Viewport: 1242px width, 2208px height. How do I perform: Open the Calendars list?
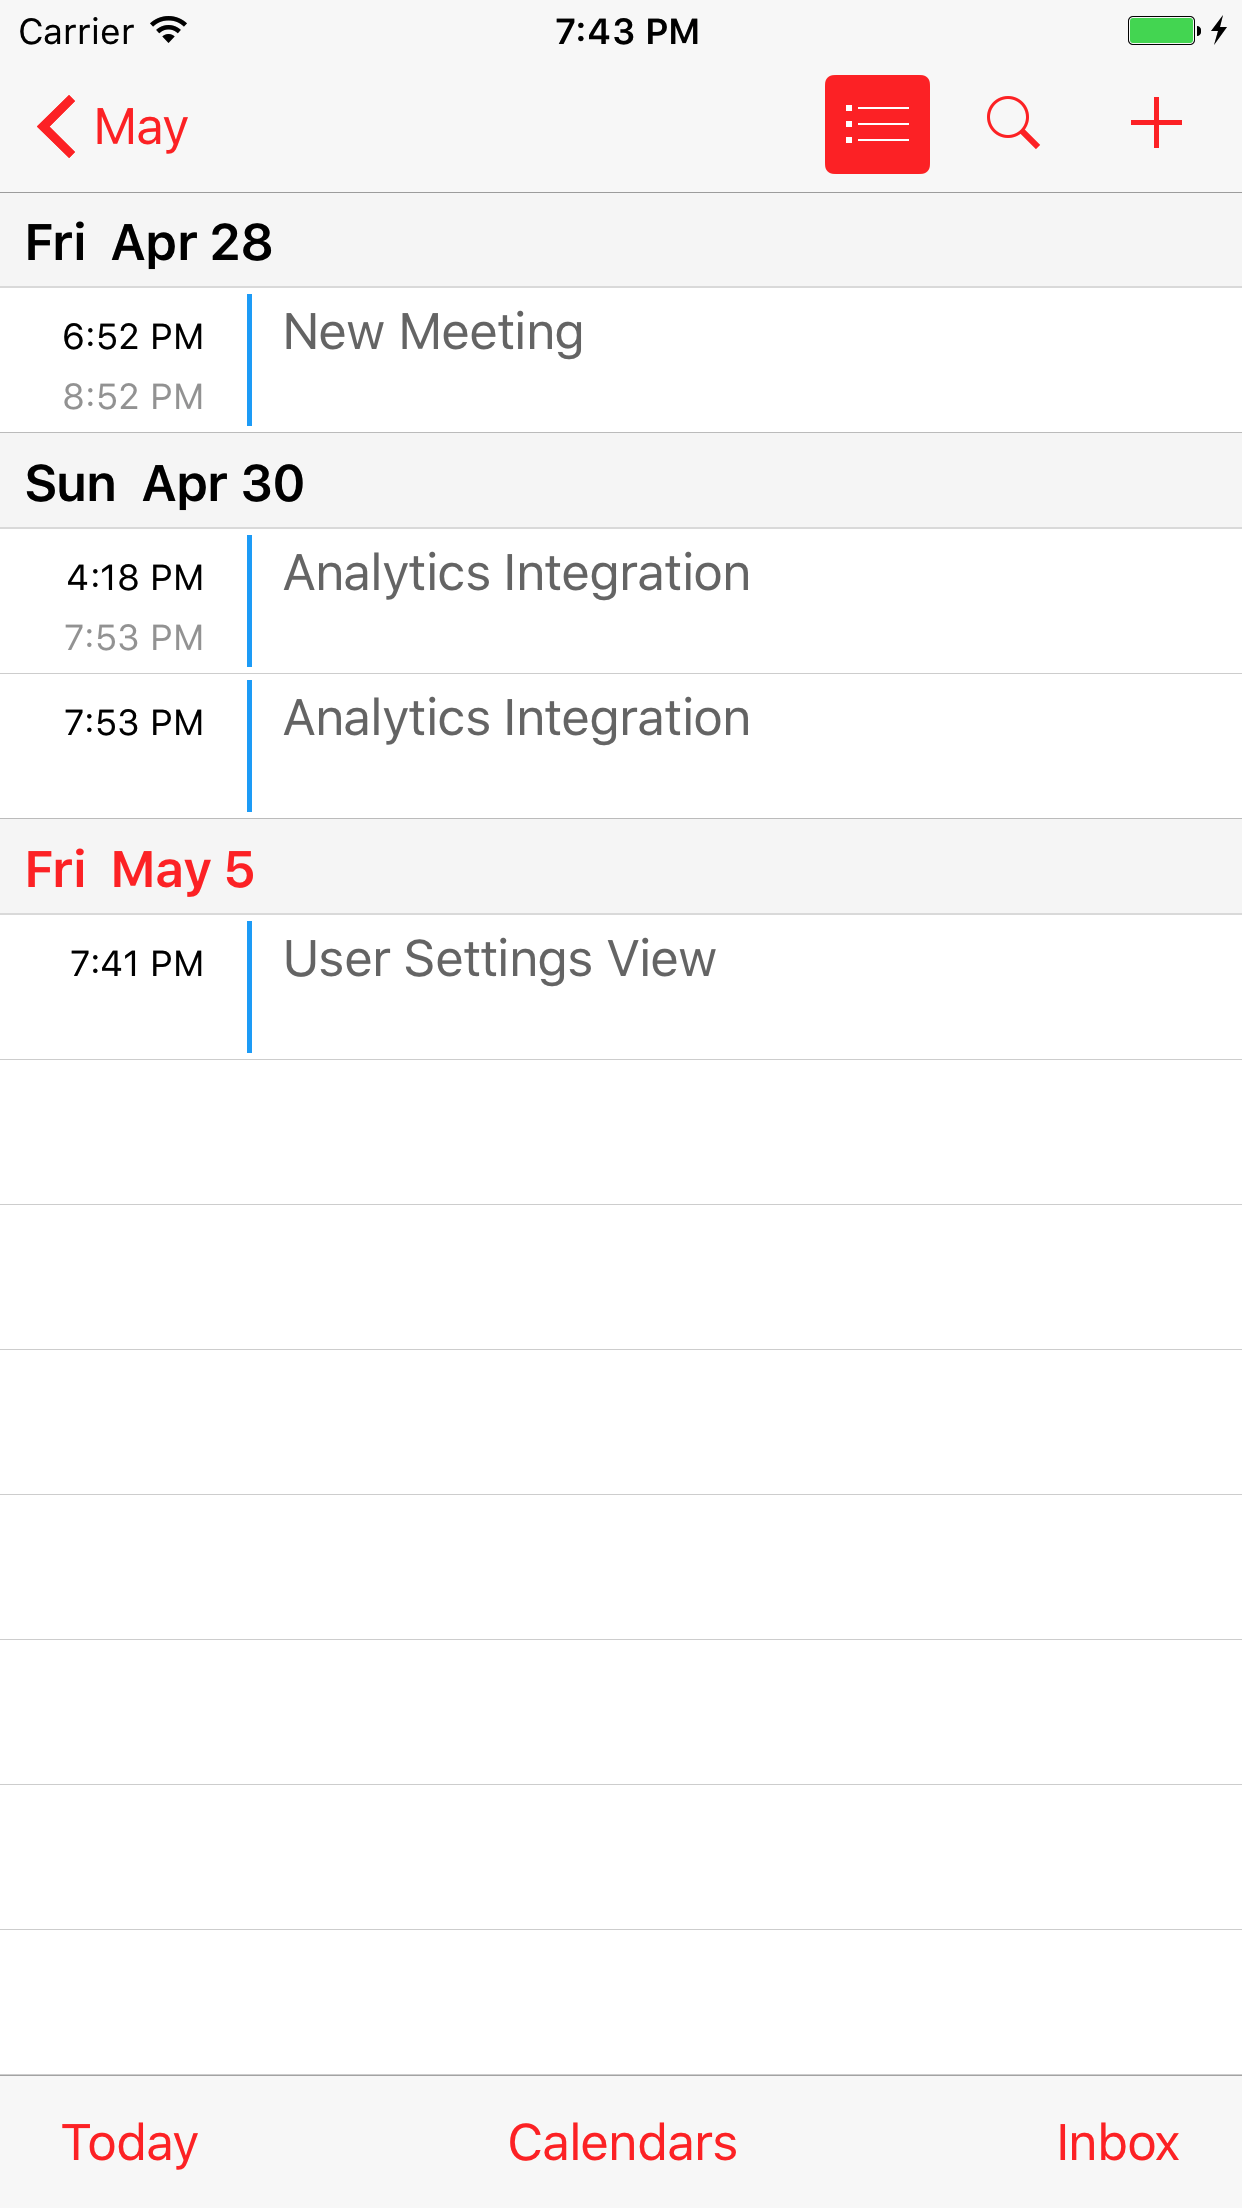(622, 2143)
